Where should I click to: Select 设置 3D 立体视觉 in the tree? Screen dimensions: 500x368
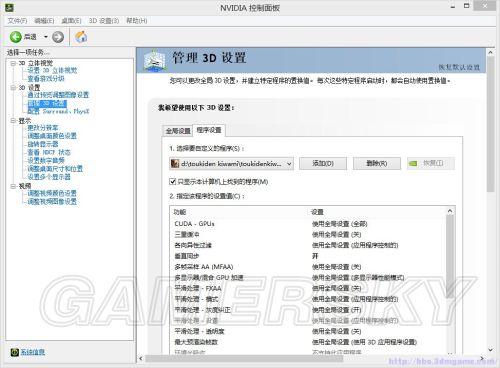(52, 70)
